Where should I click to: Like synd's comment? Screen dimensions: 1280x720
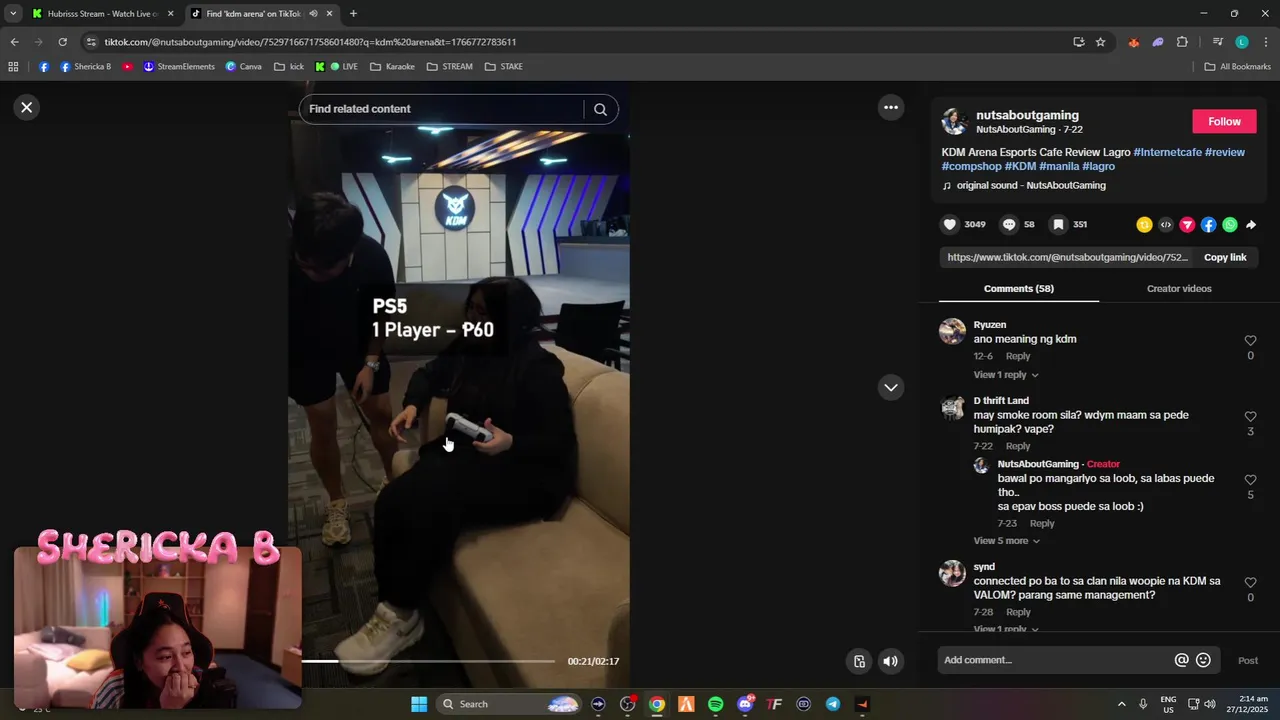coord(1250,583)
